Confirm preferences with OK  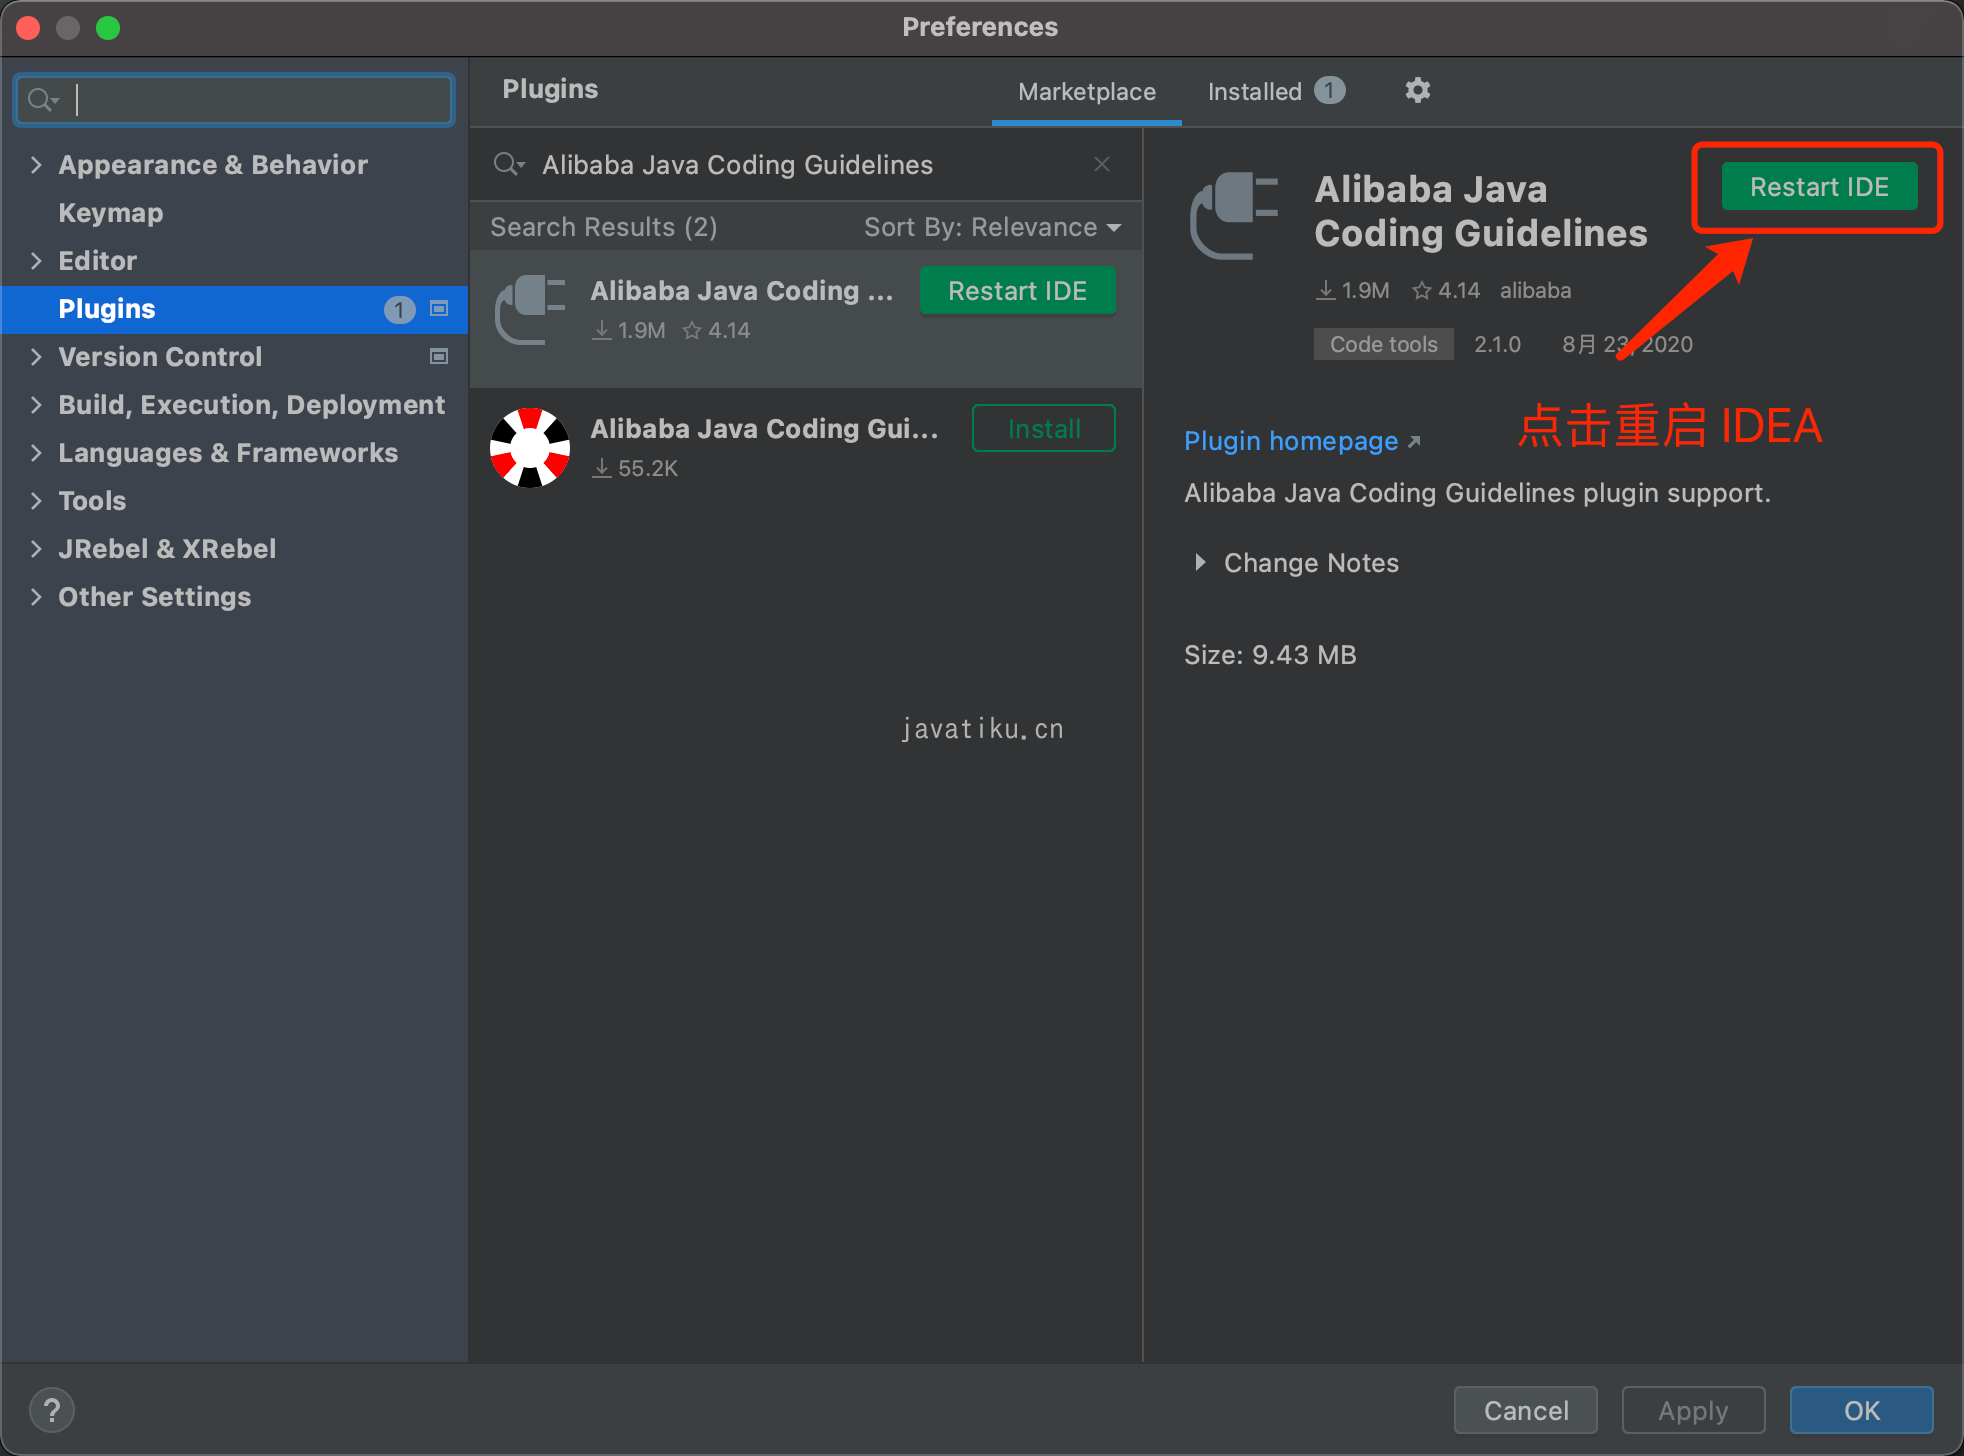pyautogui.click(x=1861, y=1410)
